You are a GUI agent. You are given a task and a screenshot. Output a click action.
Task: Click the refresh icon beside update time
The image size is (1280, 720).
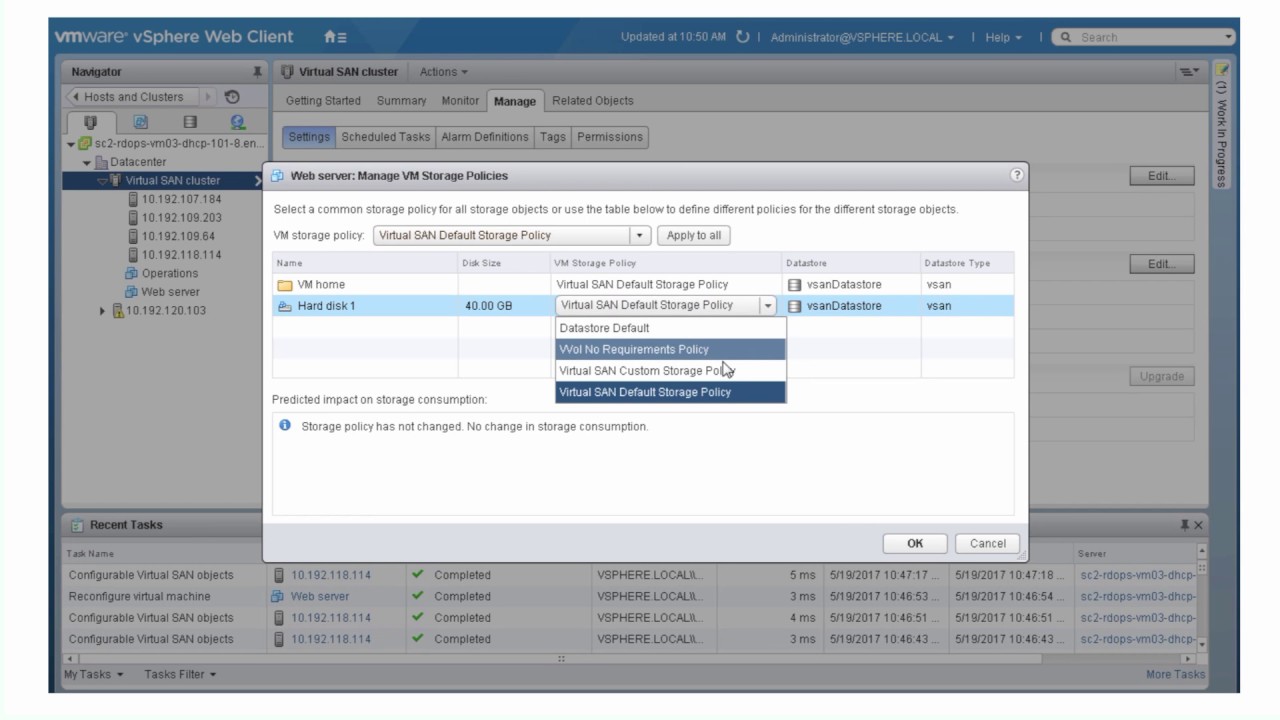[742, 37]
